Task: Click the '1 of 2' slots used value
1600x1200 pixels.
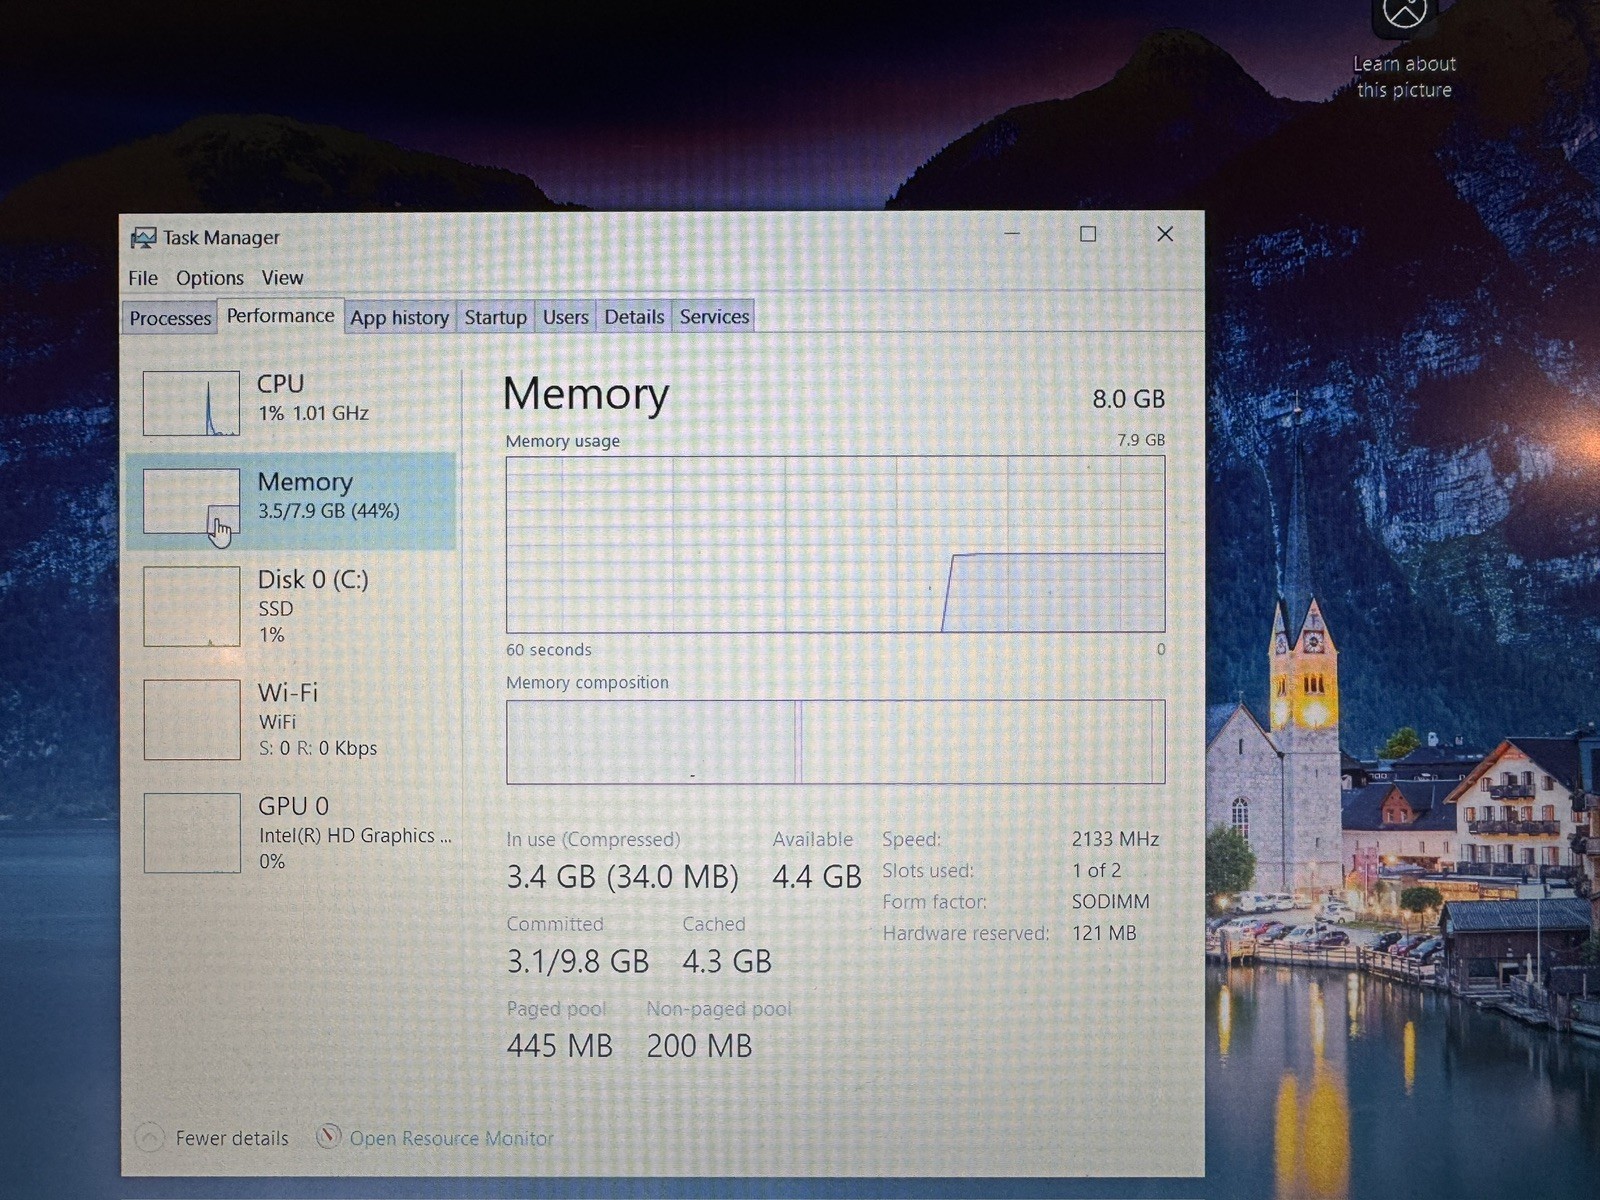Action: click(x=1096, y=870)
